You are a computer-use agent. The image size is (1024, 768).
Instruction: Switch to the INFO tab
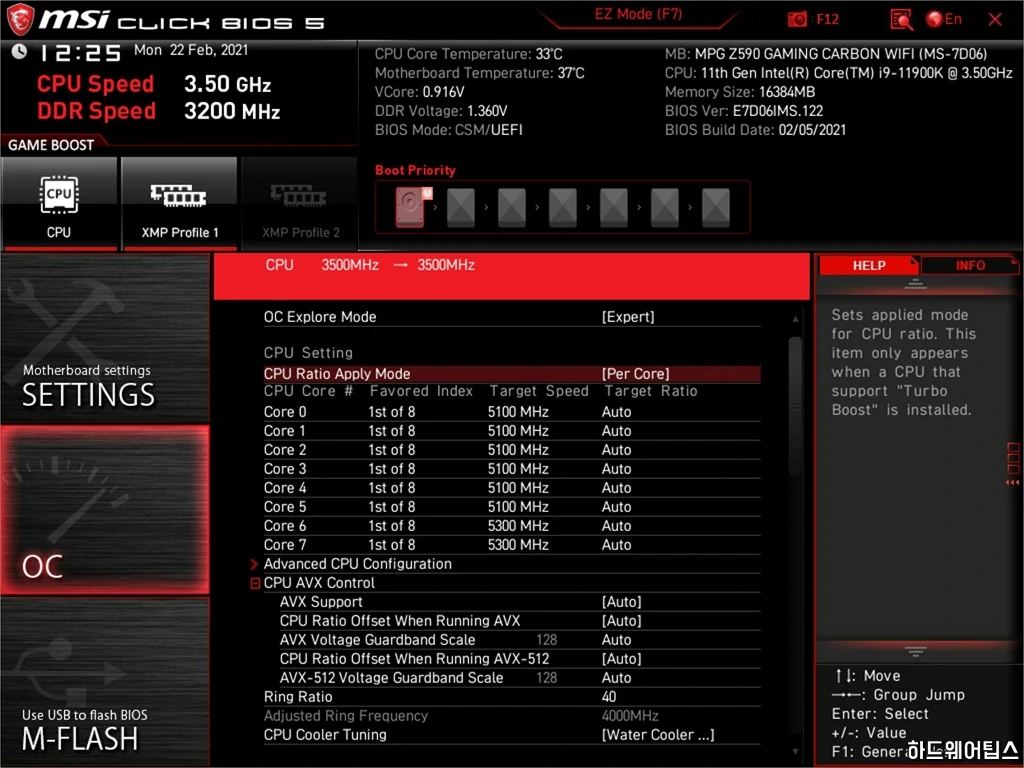click(x=970, y=266)
